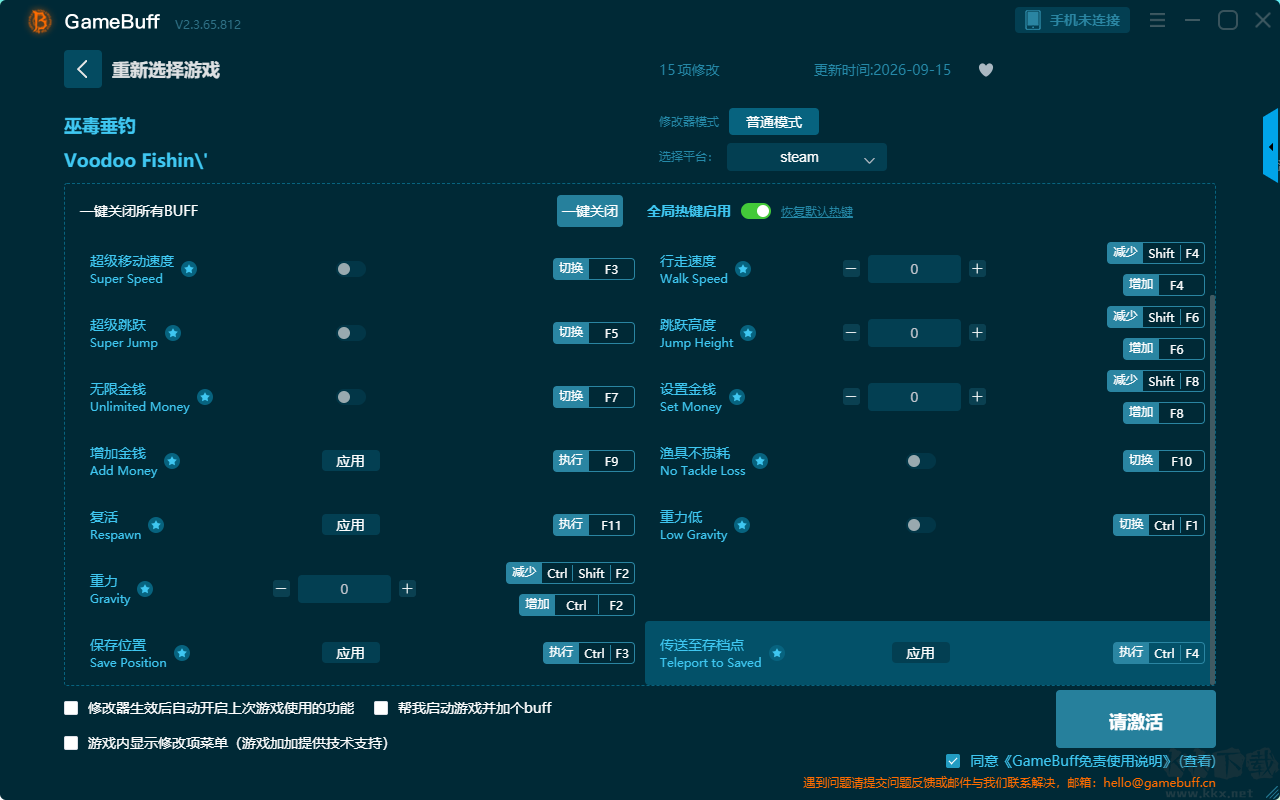Increase Walk Speed with plus button
Image resolution: width=1280 pixels, height=800 pixels.
click(977, 269)
